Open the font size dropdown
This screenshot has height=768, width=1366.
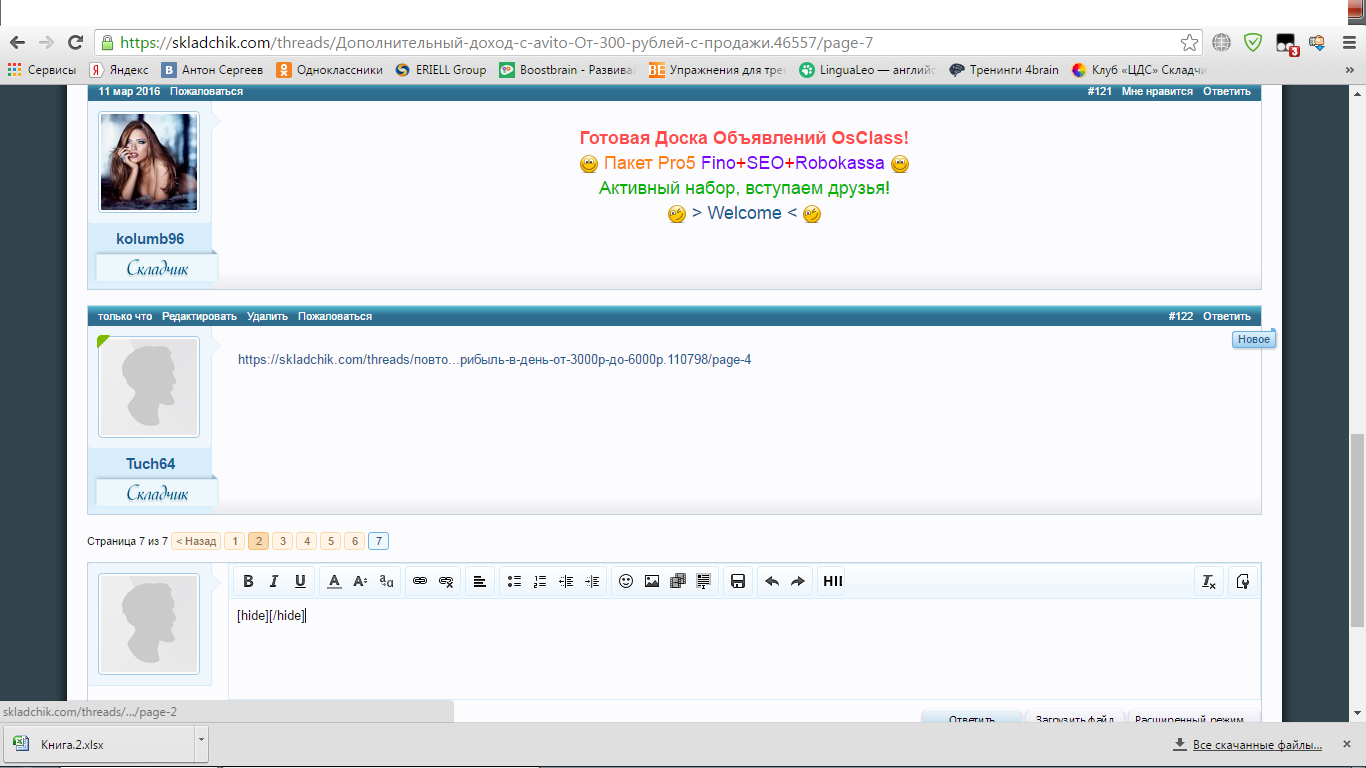click(x=361, y=581)
